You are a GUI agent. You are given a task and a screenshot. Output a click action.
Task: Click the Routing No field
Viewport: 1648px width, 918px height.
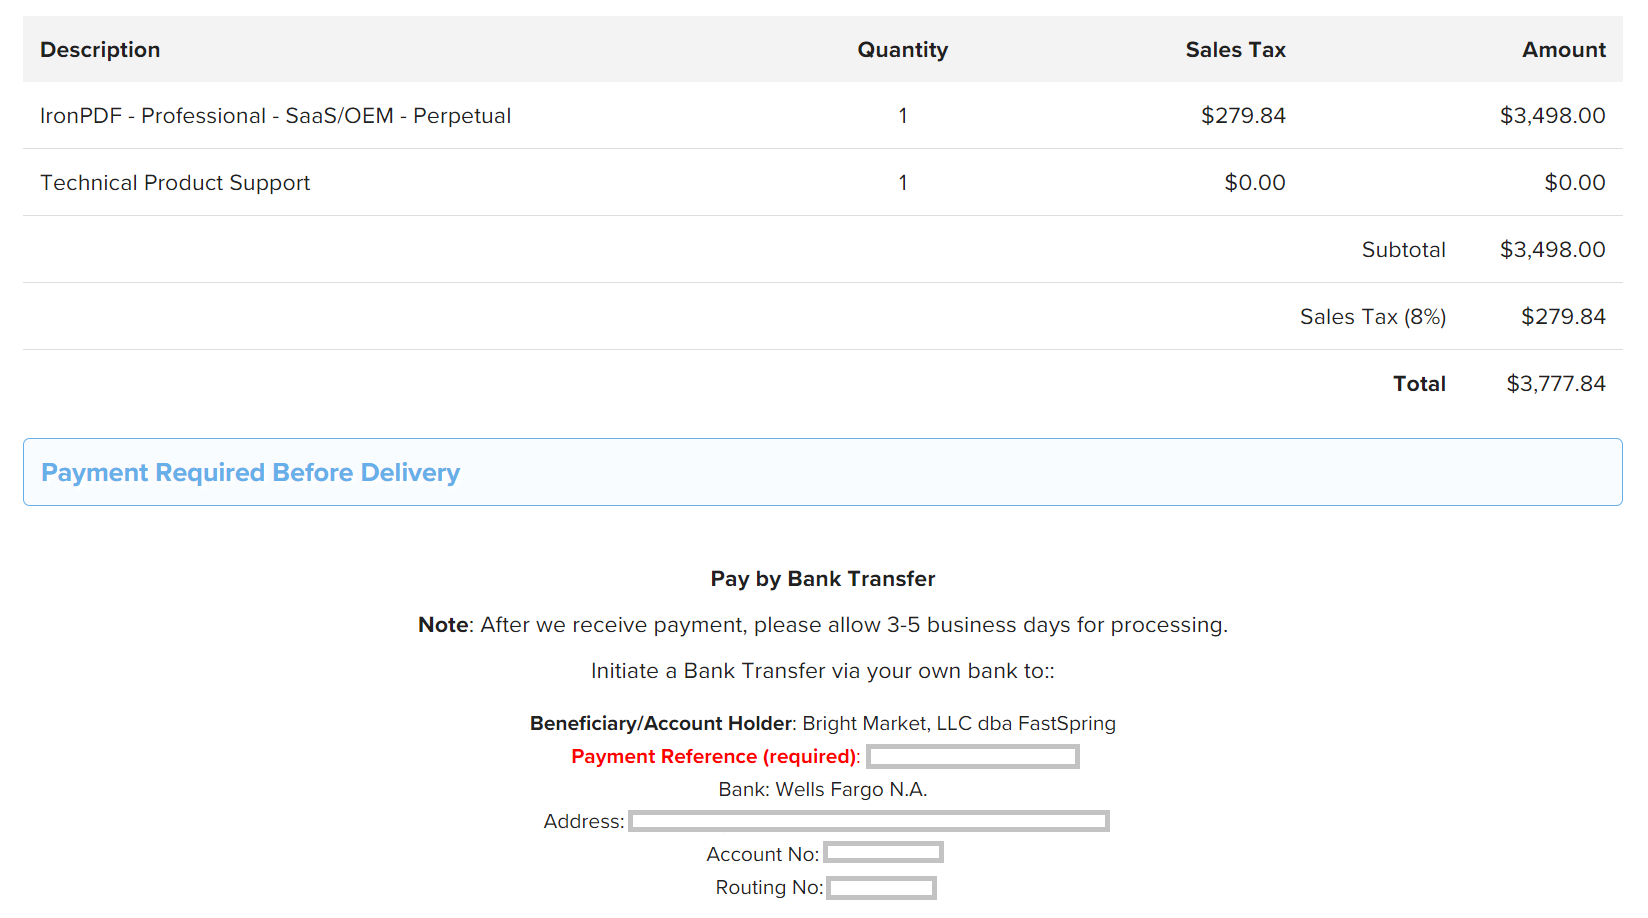click(x=881, y=888)
